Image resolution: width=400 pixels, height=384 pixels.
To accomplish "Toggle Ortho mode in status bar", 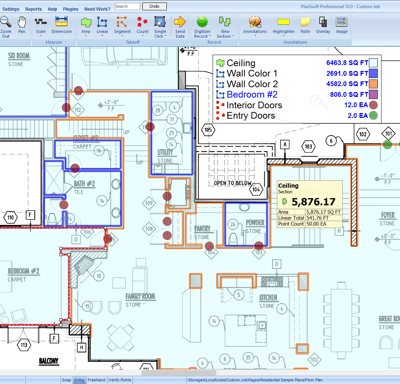I will pyautogui.click(x=79, y=380).
